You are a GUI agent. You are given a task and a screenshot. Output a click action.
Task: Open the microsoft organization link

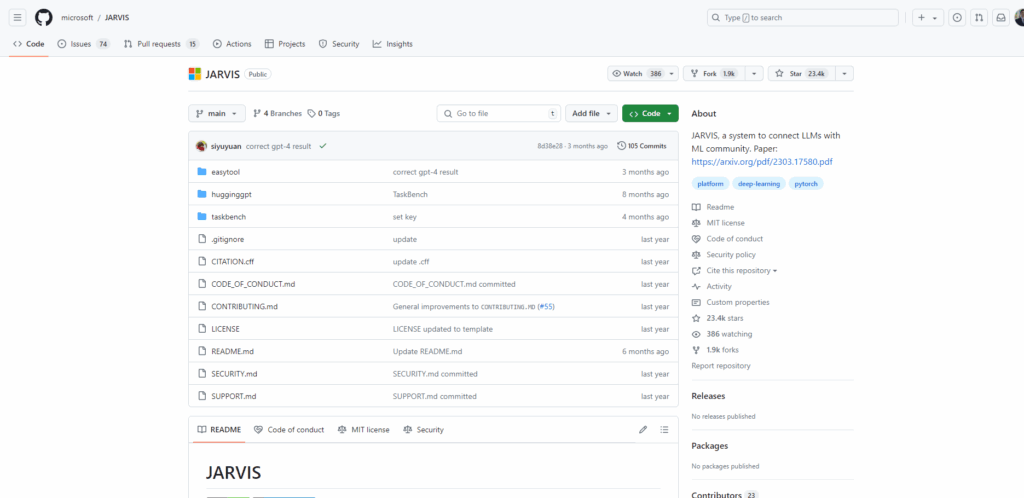[77, 18]
